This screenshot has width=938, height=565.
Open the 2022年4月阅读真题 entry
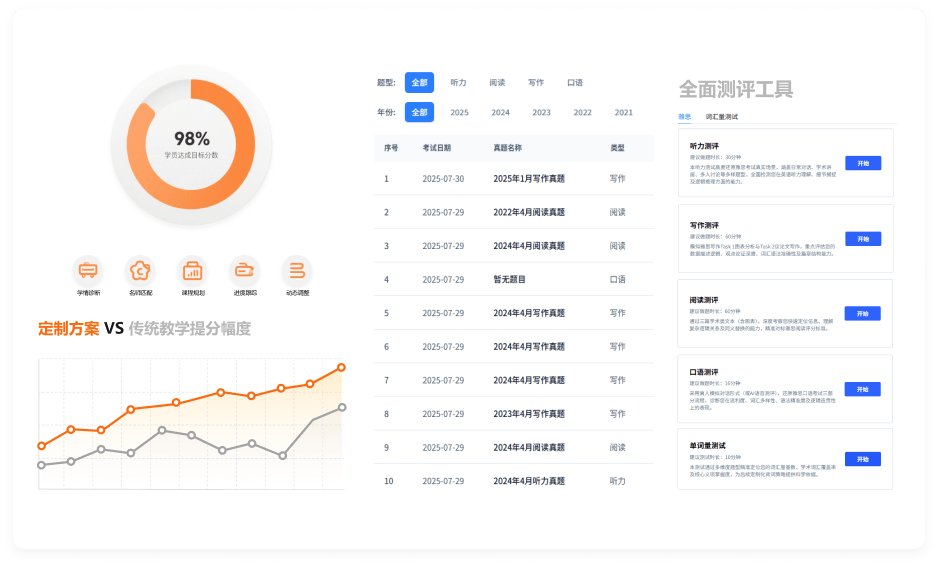529,212
